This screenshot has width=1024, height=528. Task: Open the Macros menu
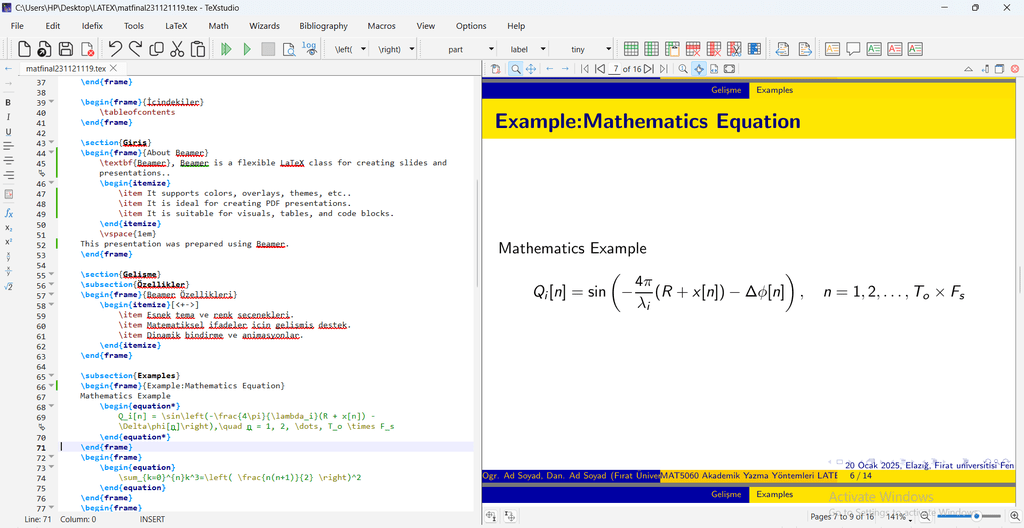(x=381, y=26)
